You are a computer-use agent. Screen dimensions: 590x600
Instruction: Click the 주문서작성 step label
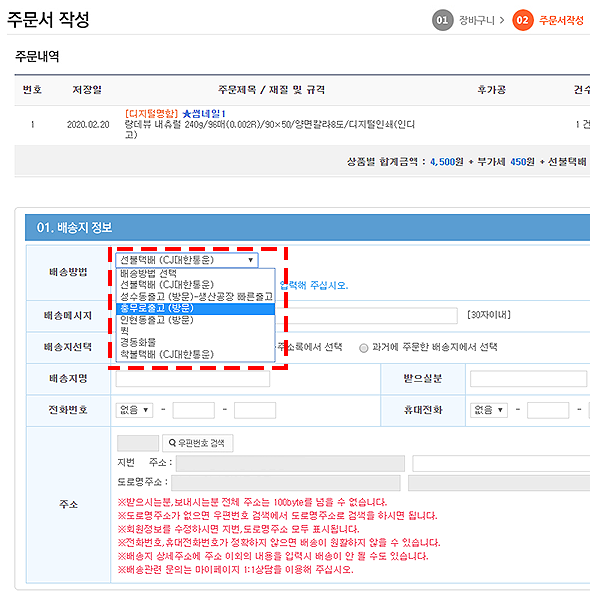[x=561, y=20]
